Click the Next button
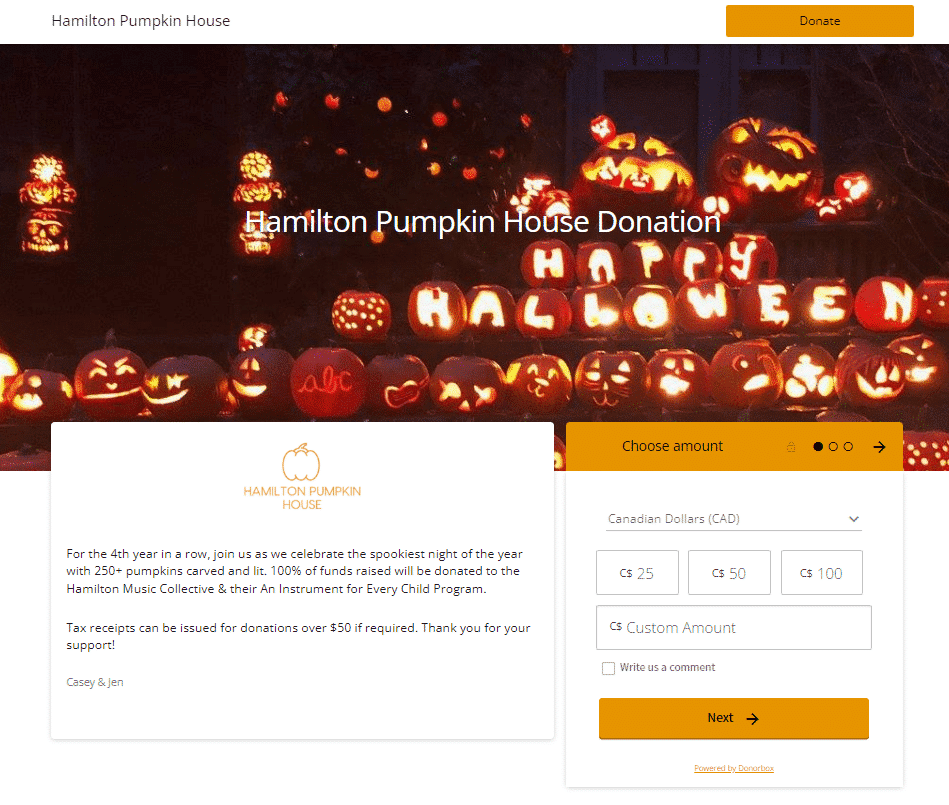The width and height of the screenshot is (949, 805). coord(734,718)
